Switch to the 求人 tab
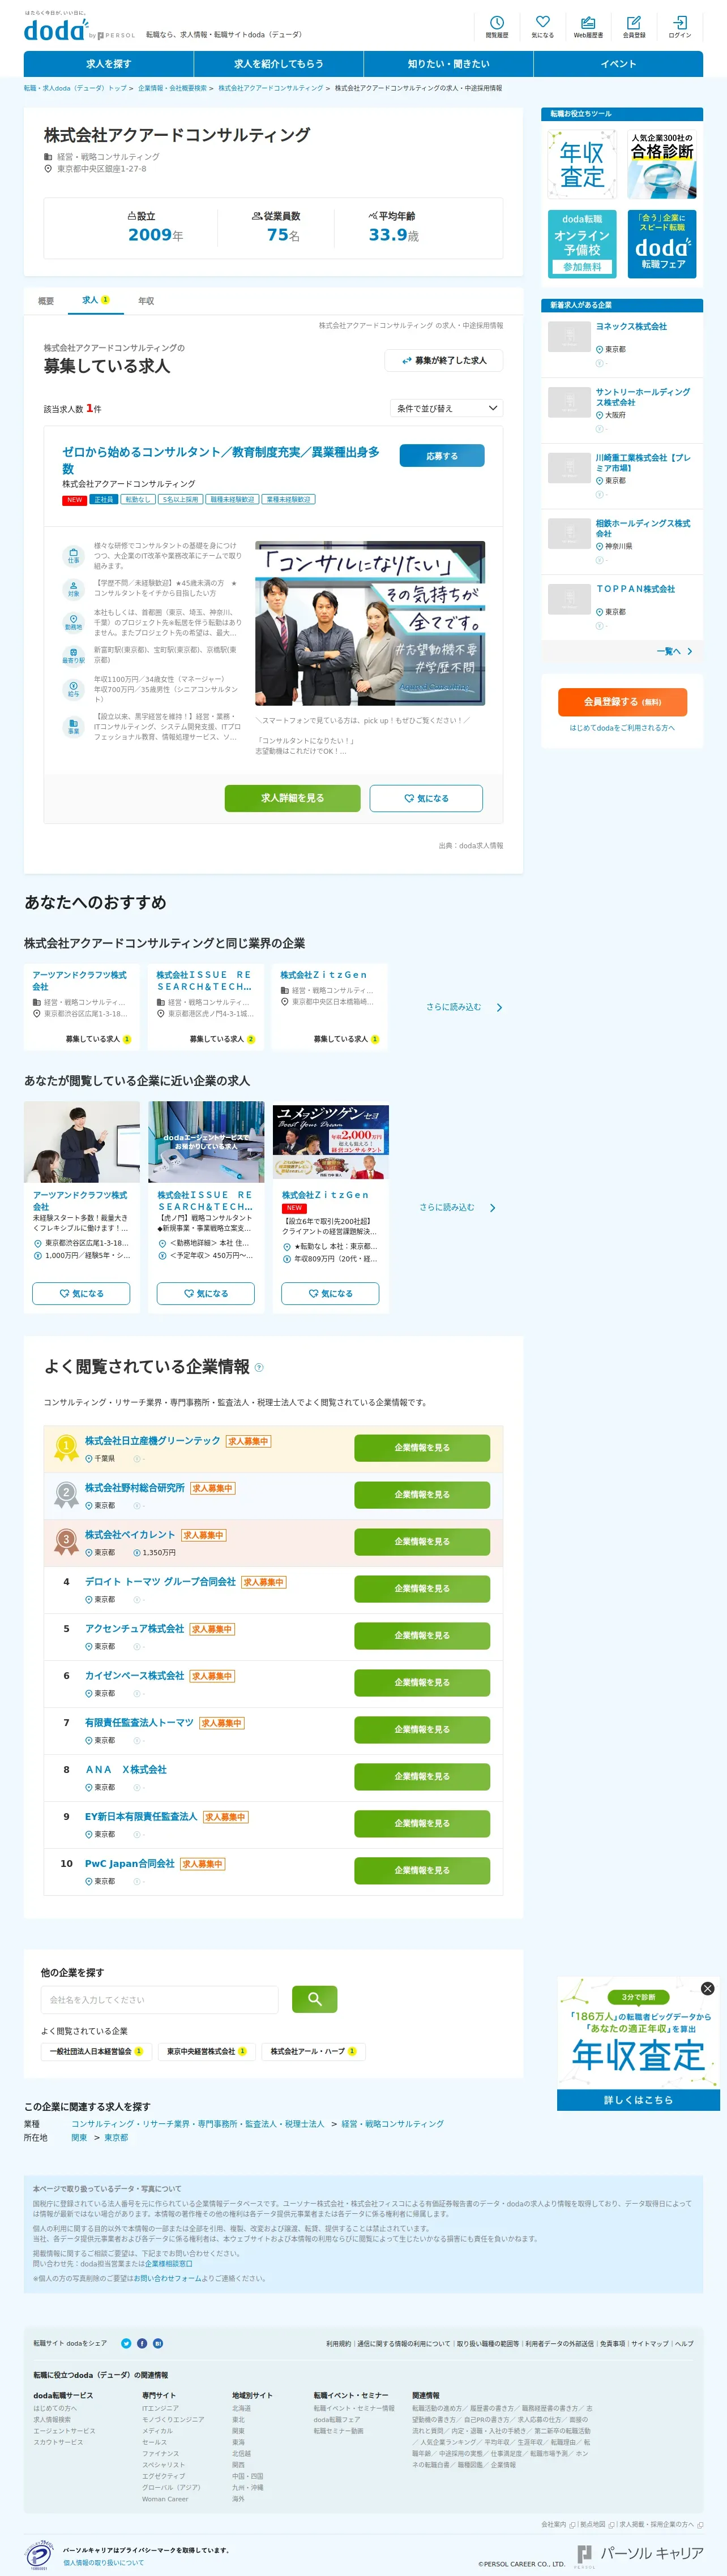727x2576 pixels. 96,300
